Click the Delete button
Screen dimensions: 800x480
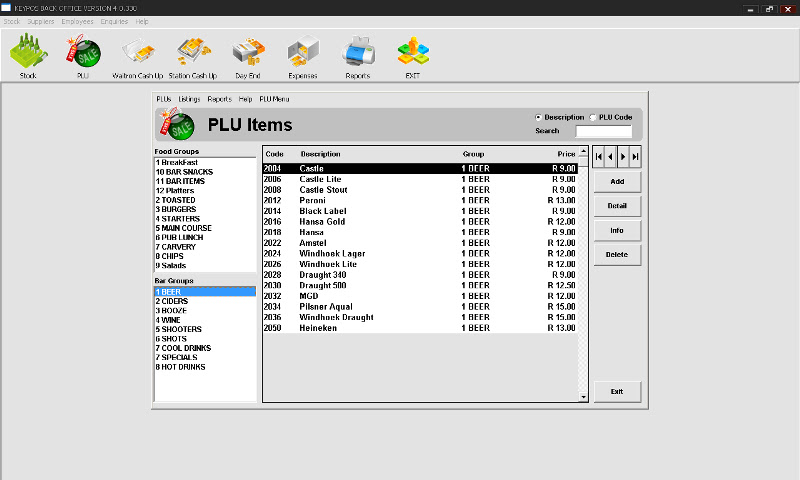click(x=617, y=255)
